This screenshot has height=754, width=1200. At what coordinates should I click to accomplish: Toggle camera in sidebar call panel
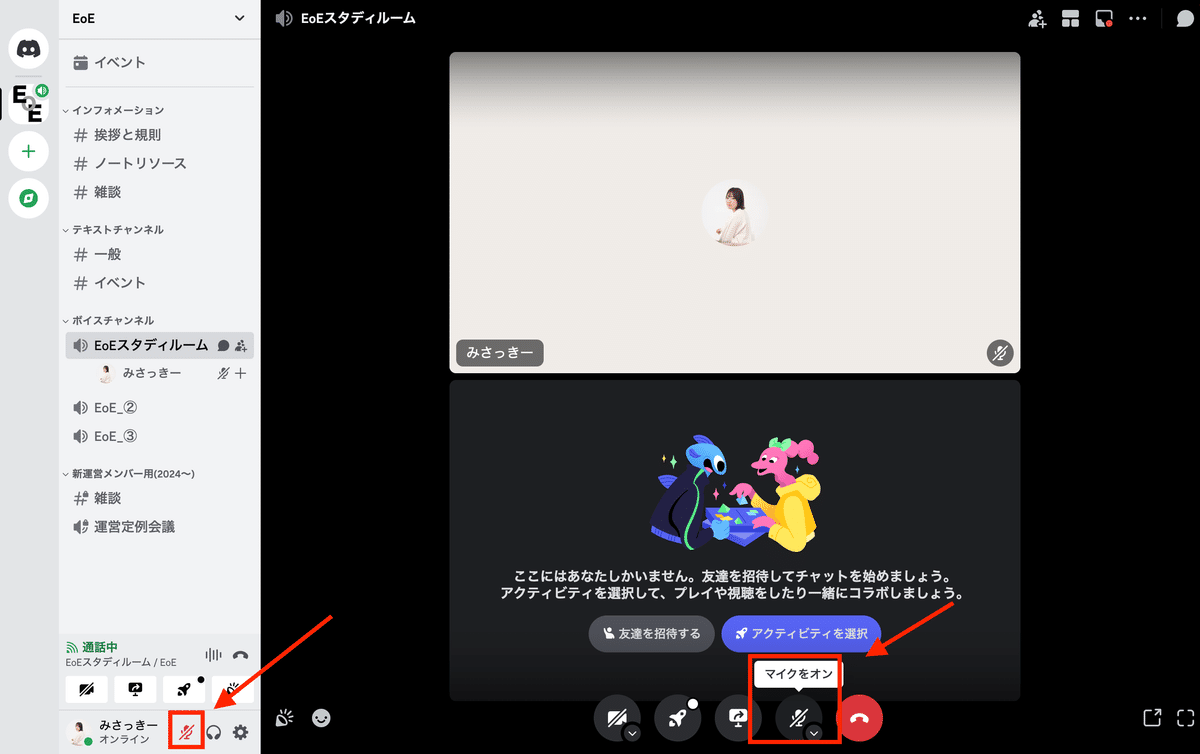pos(86,690)
